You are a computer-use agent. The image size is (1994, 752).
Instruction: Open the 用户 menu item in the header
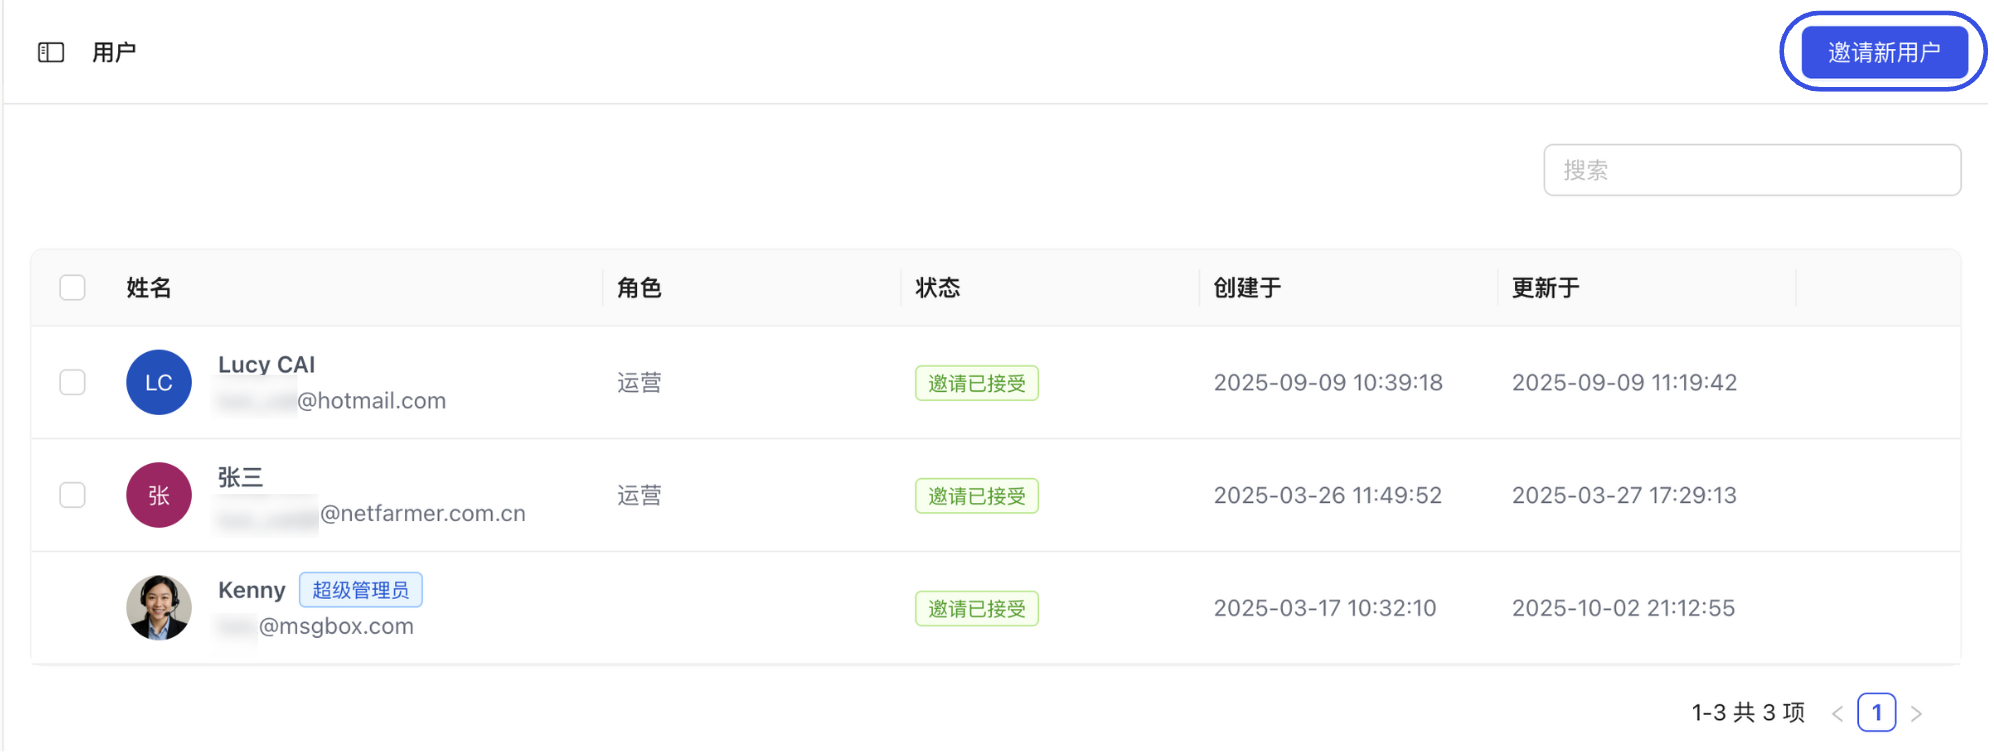coord(113,51)
